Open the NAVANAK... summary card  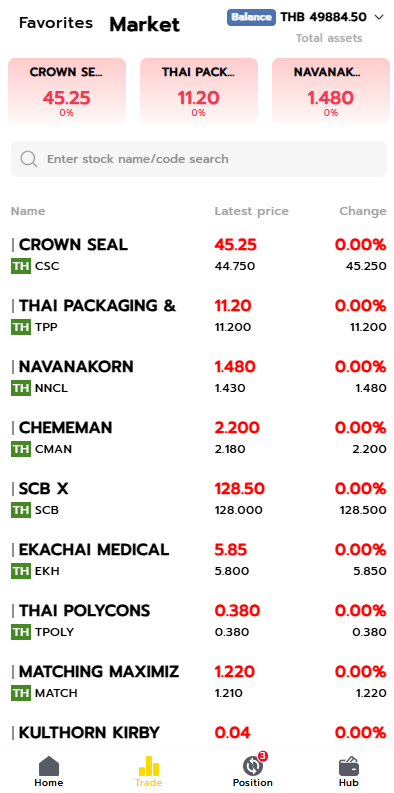(331, 91)
